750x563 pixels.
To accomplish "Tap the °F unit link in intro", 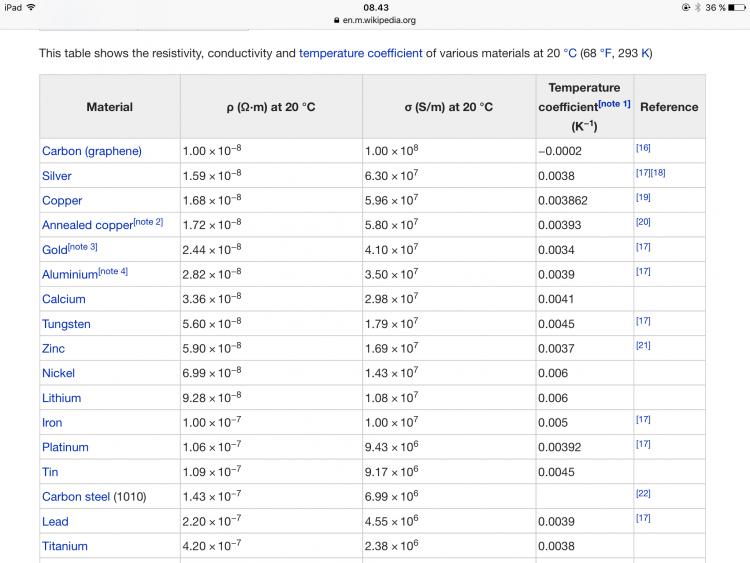I will click(x=606, y=53).
